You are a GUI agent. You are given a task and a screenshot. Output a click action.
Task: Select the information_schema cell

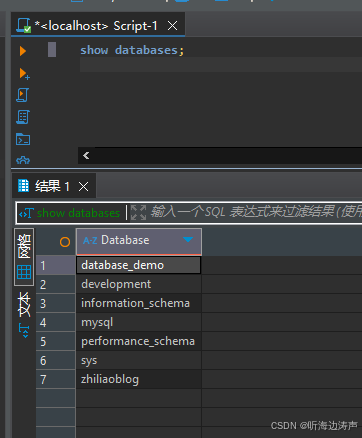click(x=139, y=303)
